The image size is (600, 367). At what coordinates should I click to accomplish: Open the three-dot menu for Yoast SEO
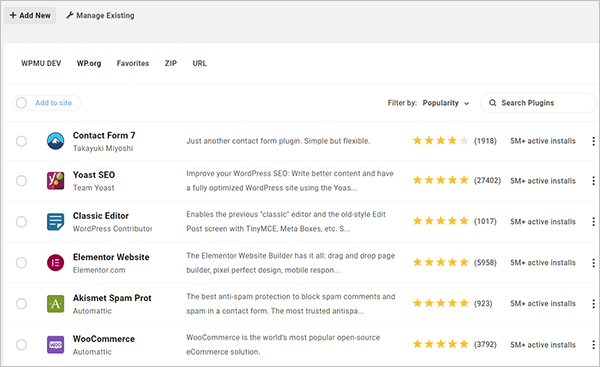(593, 181)
